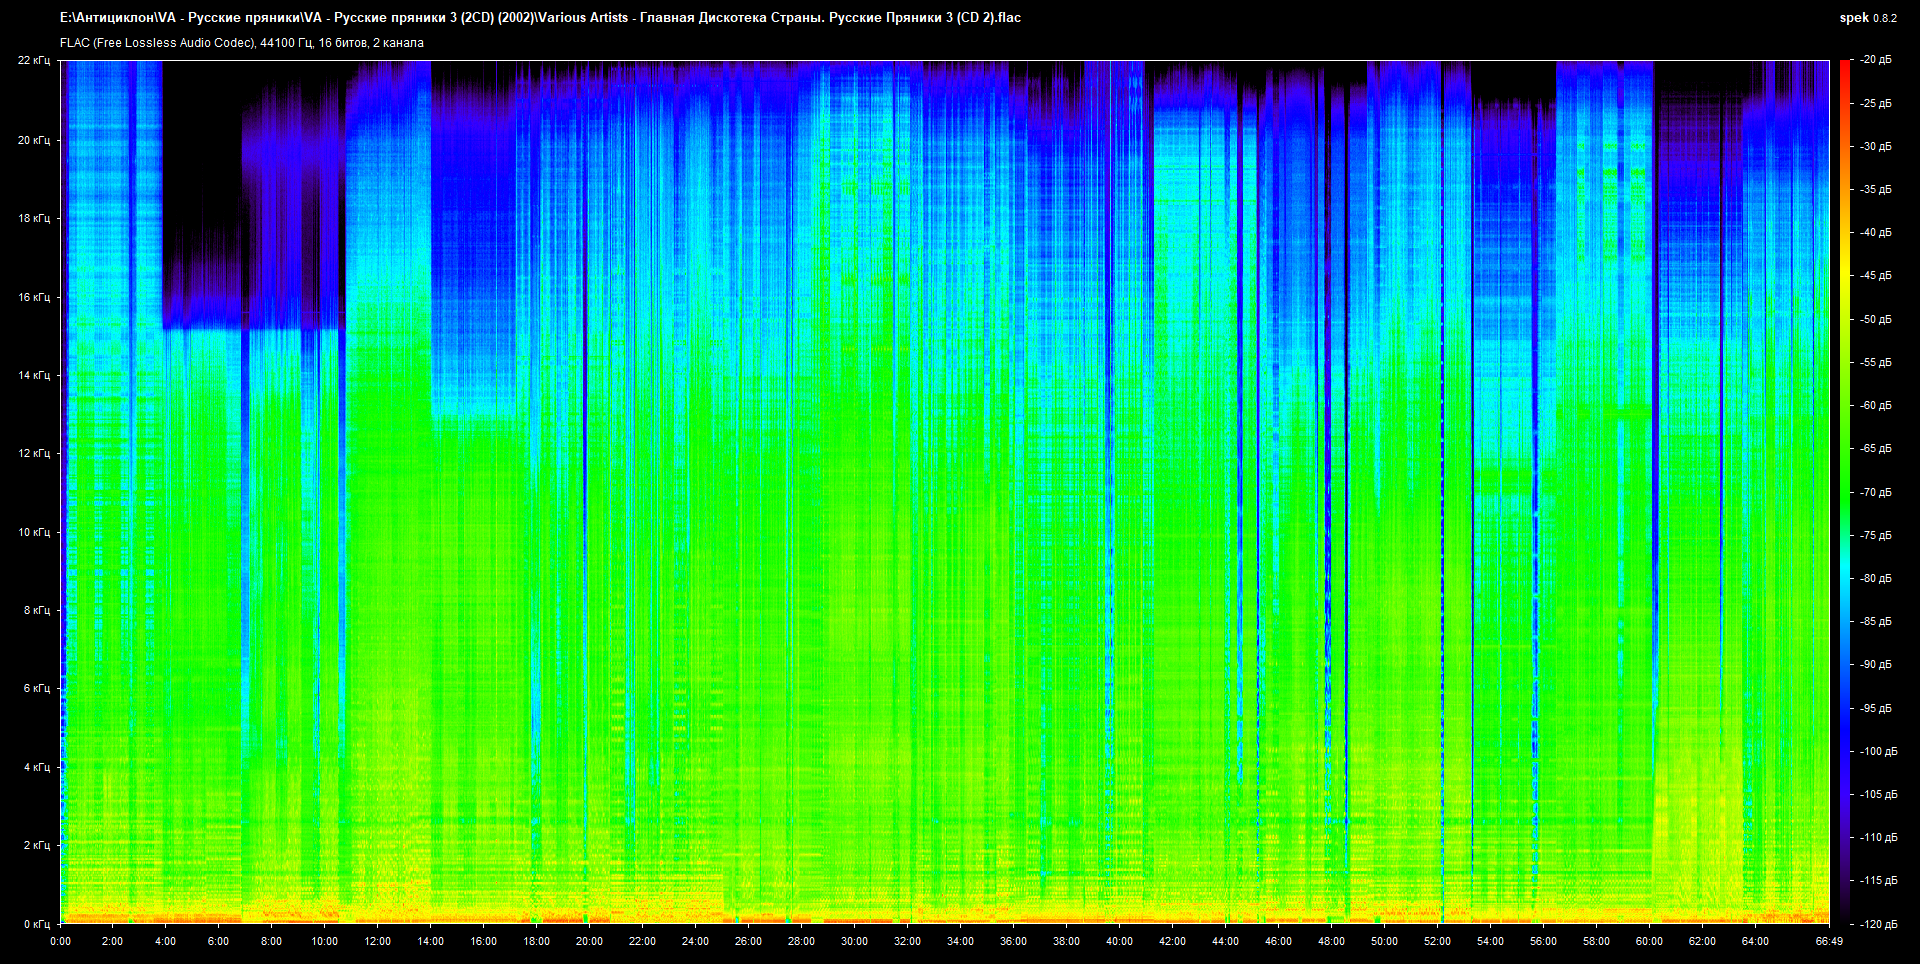This screenshot has height=964, width=1920.
Task: Select the 16 кГц frequency label
Action: 34,297
